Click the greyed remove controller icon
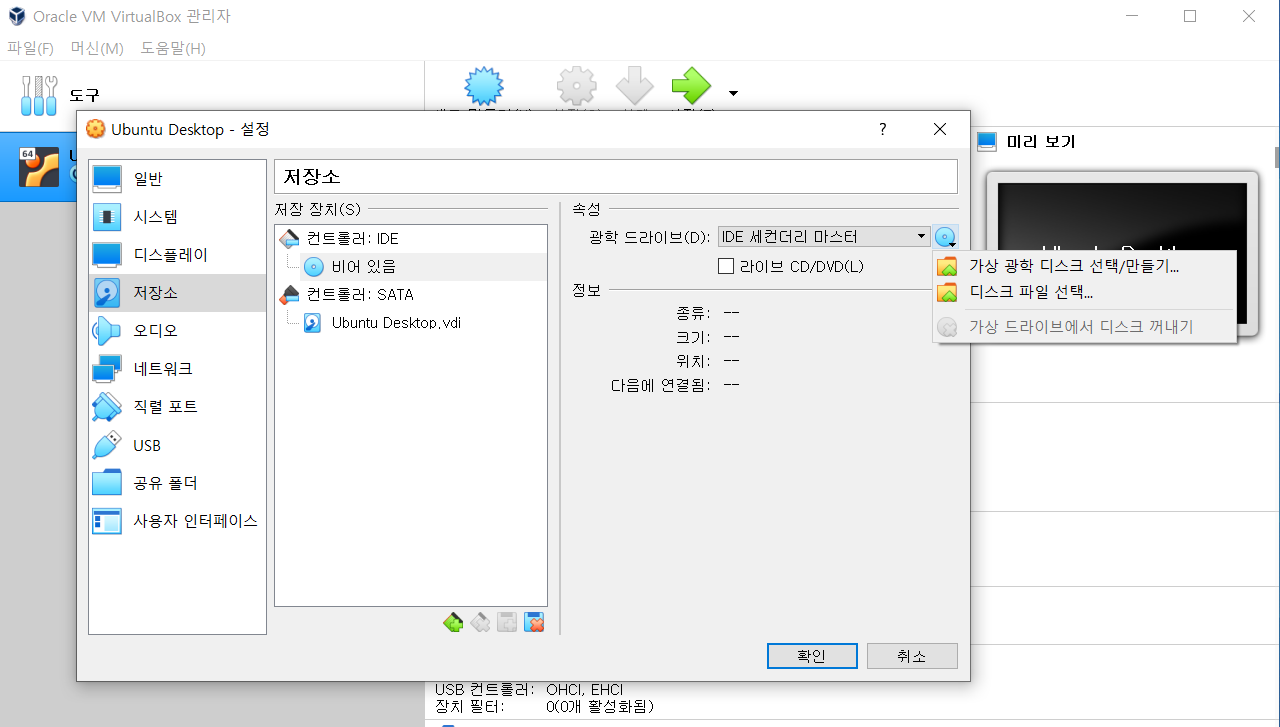Screen dimensions: 1280x727 (x=480, y=622)
